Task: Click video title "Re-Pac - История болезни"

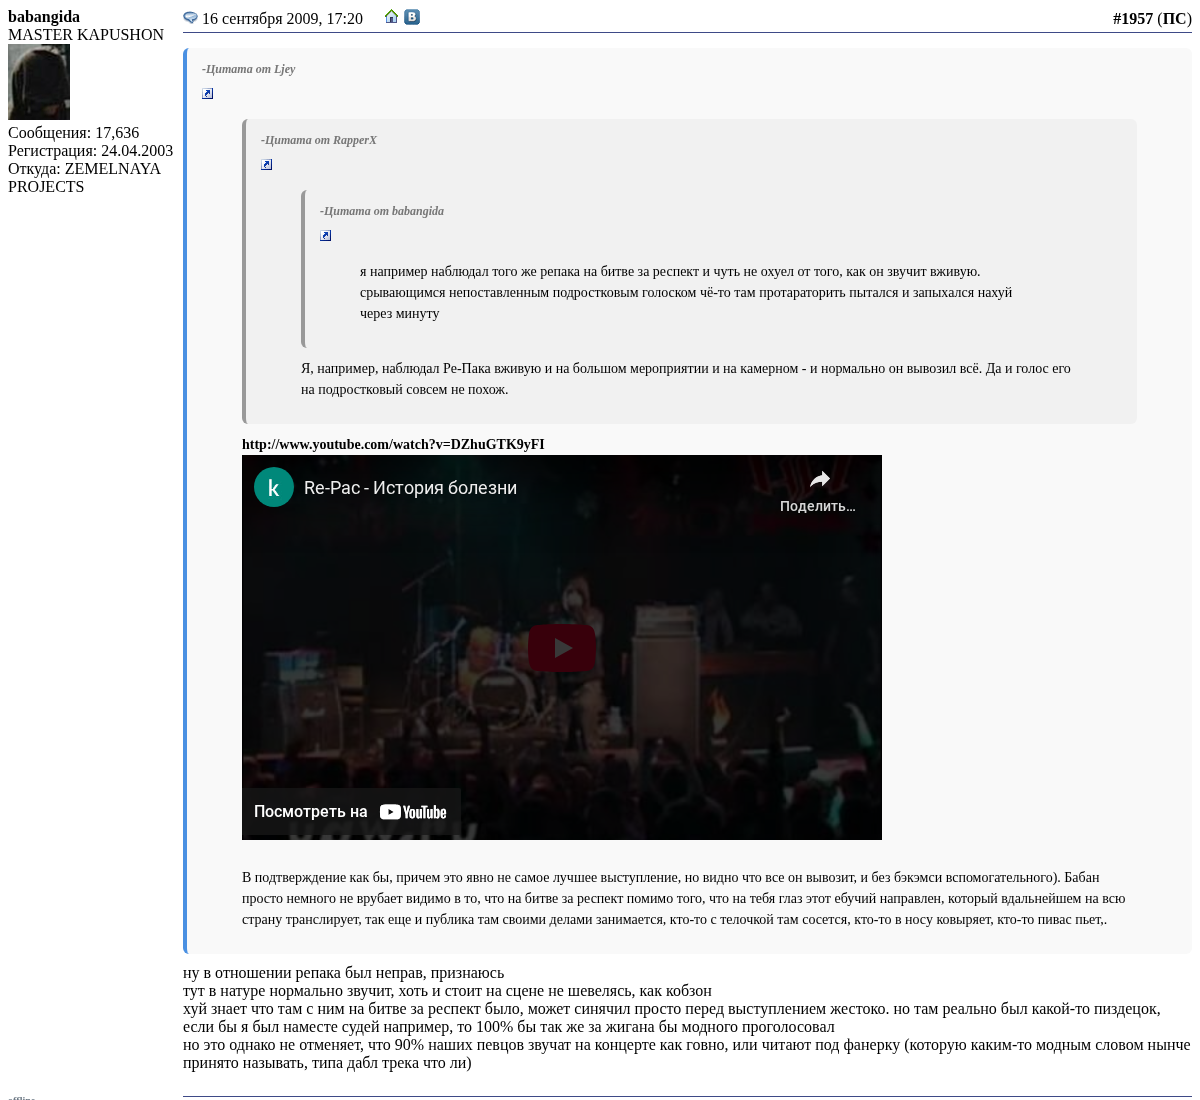Action: click(410, 488)
